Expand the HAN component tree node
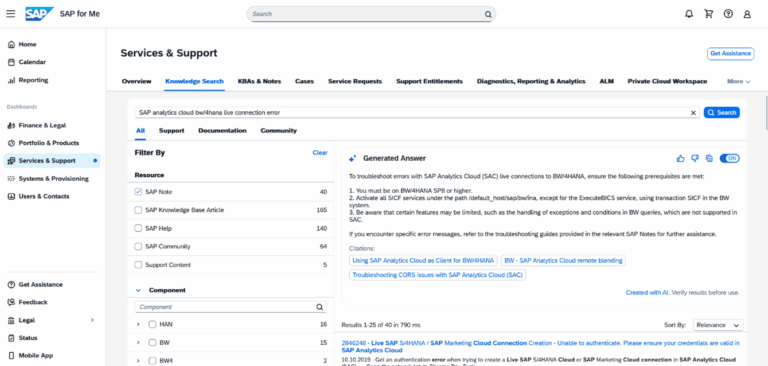768x366 pixels. pyautogui.click(x=138, y=324)
